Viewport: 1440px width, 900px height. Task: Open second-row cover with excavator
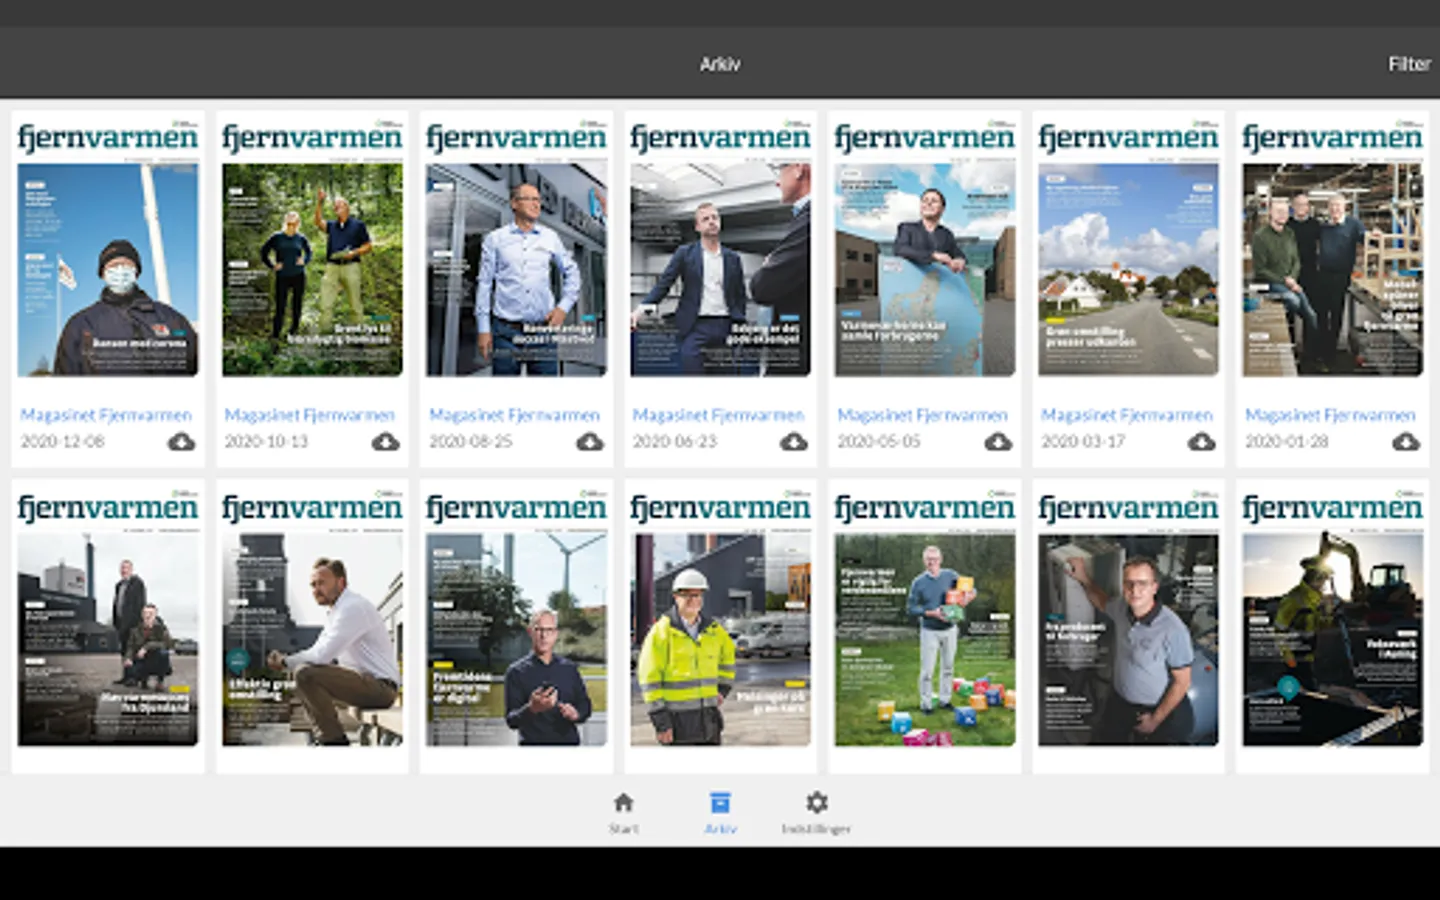pyautogui.click(x=1333, y=618)
